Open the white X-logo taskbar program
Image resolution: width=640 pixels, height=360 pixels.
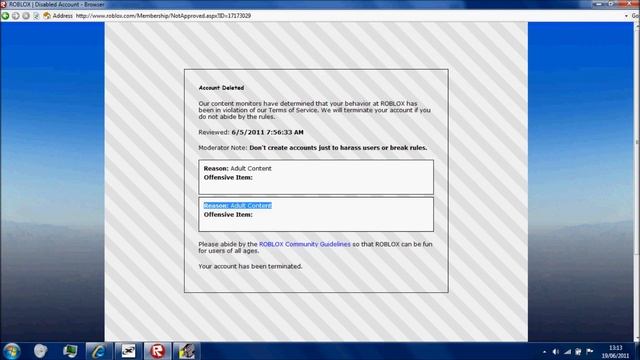(x=128, y=351)
